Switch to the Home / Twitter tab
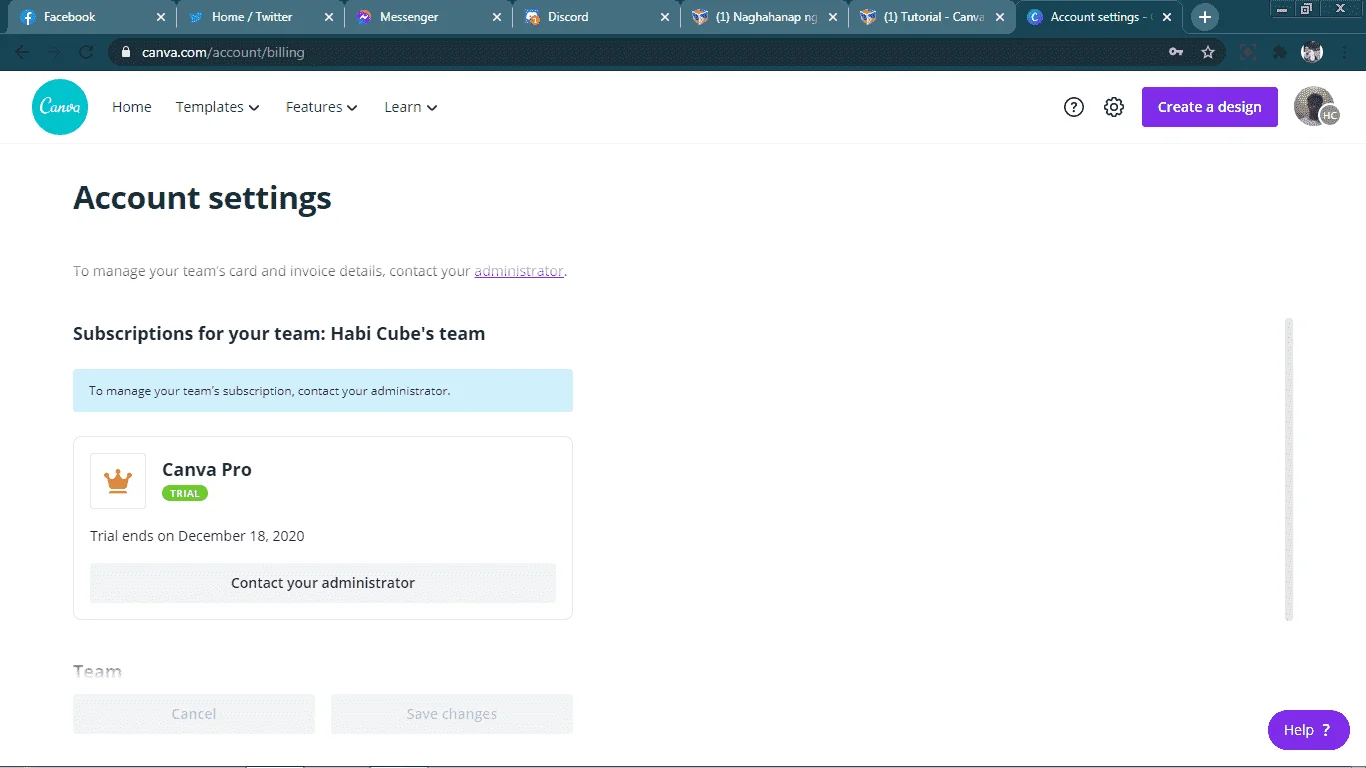This screenshot has height=768, width=1366. pyautogui.click(x=260, y=17)
